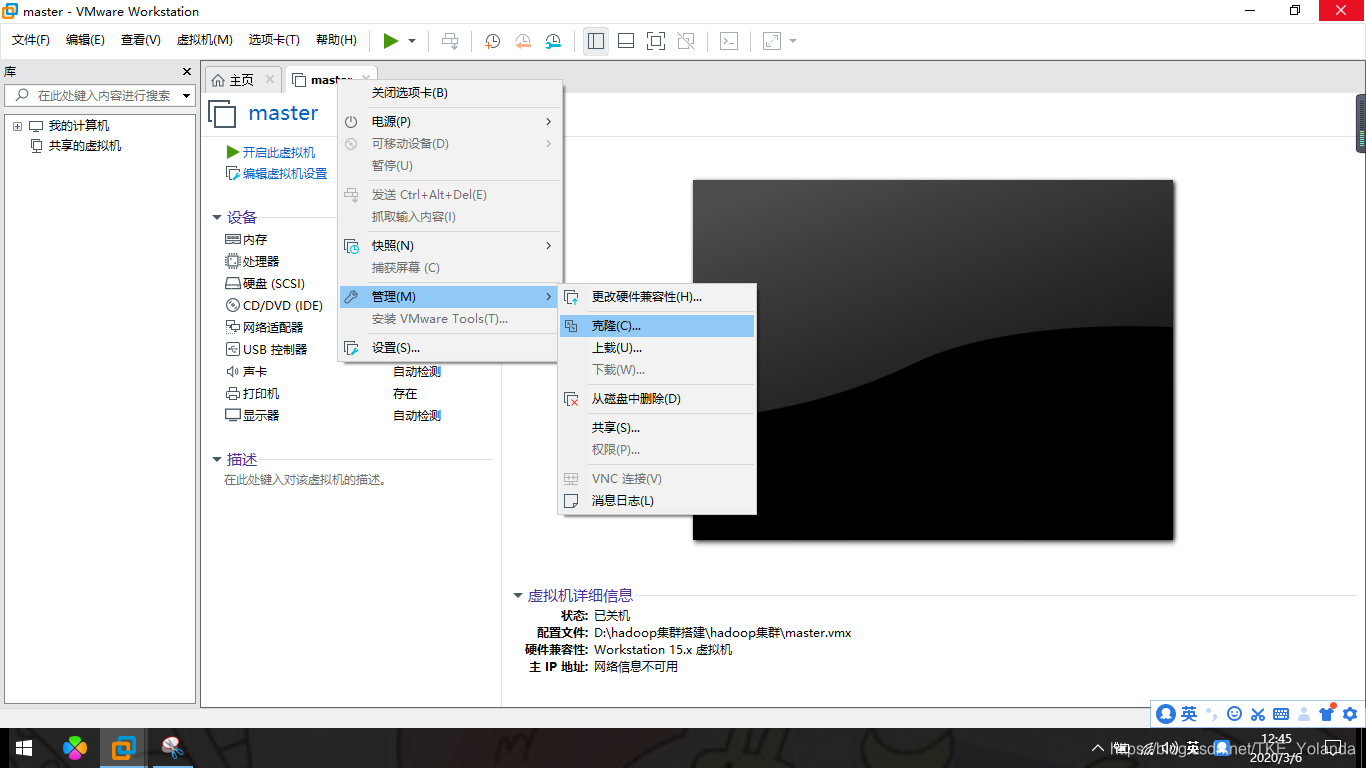The width and height of the screenshot is (1366, 768).
Task: Open the 编辑(E) menu
Action: 85,40
